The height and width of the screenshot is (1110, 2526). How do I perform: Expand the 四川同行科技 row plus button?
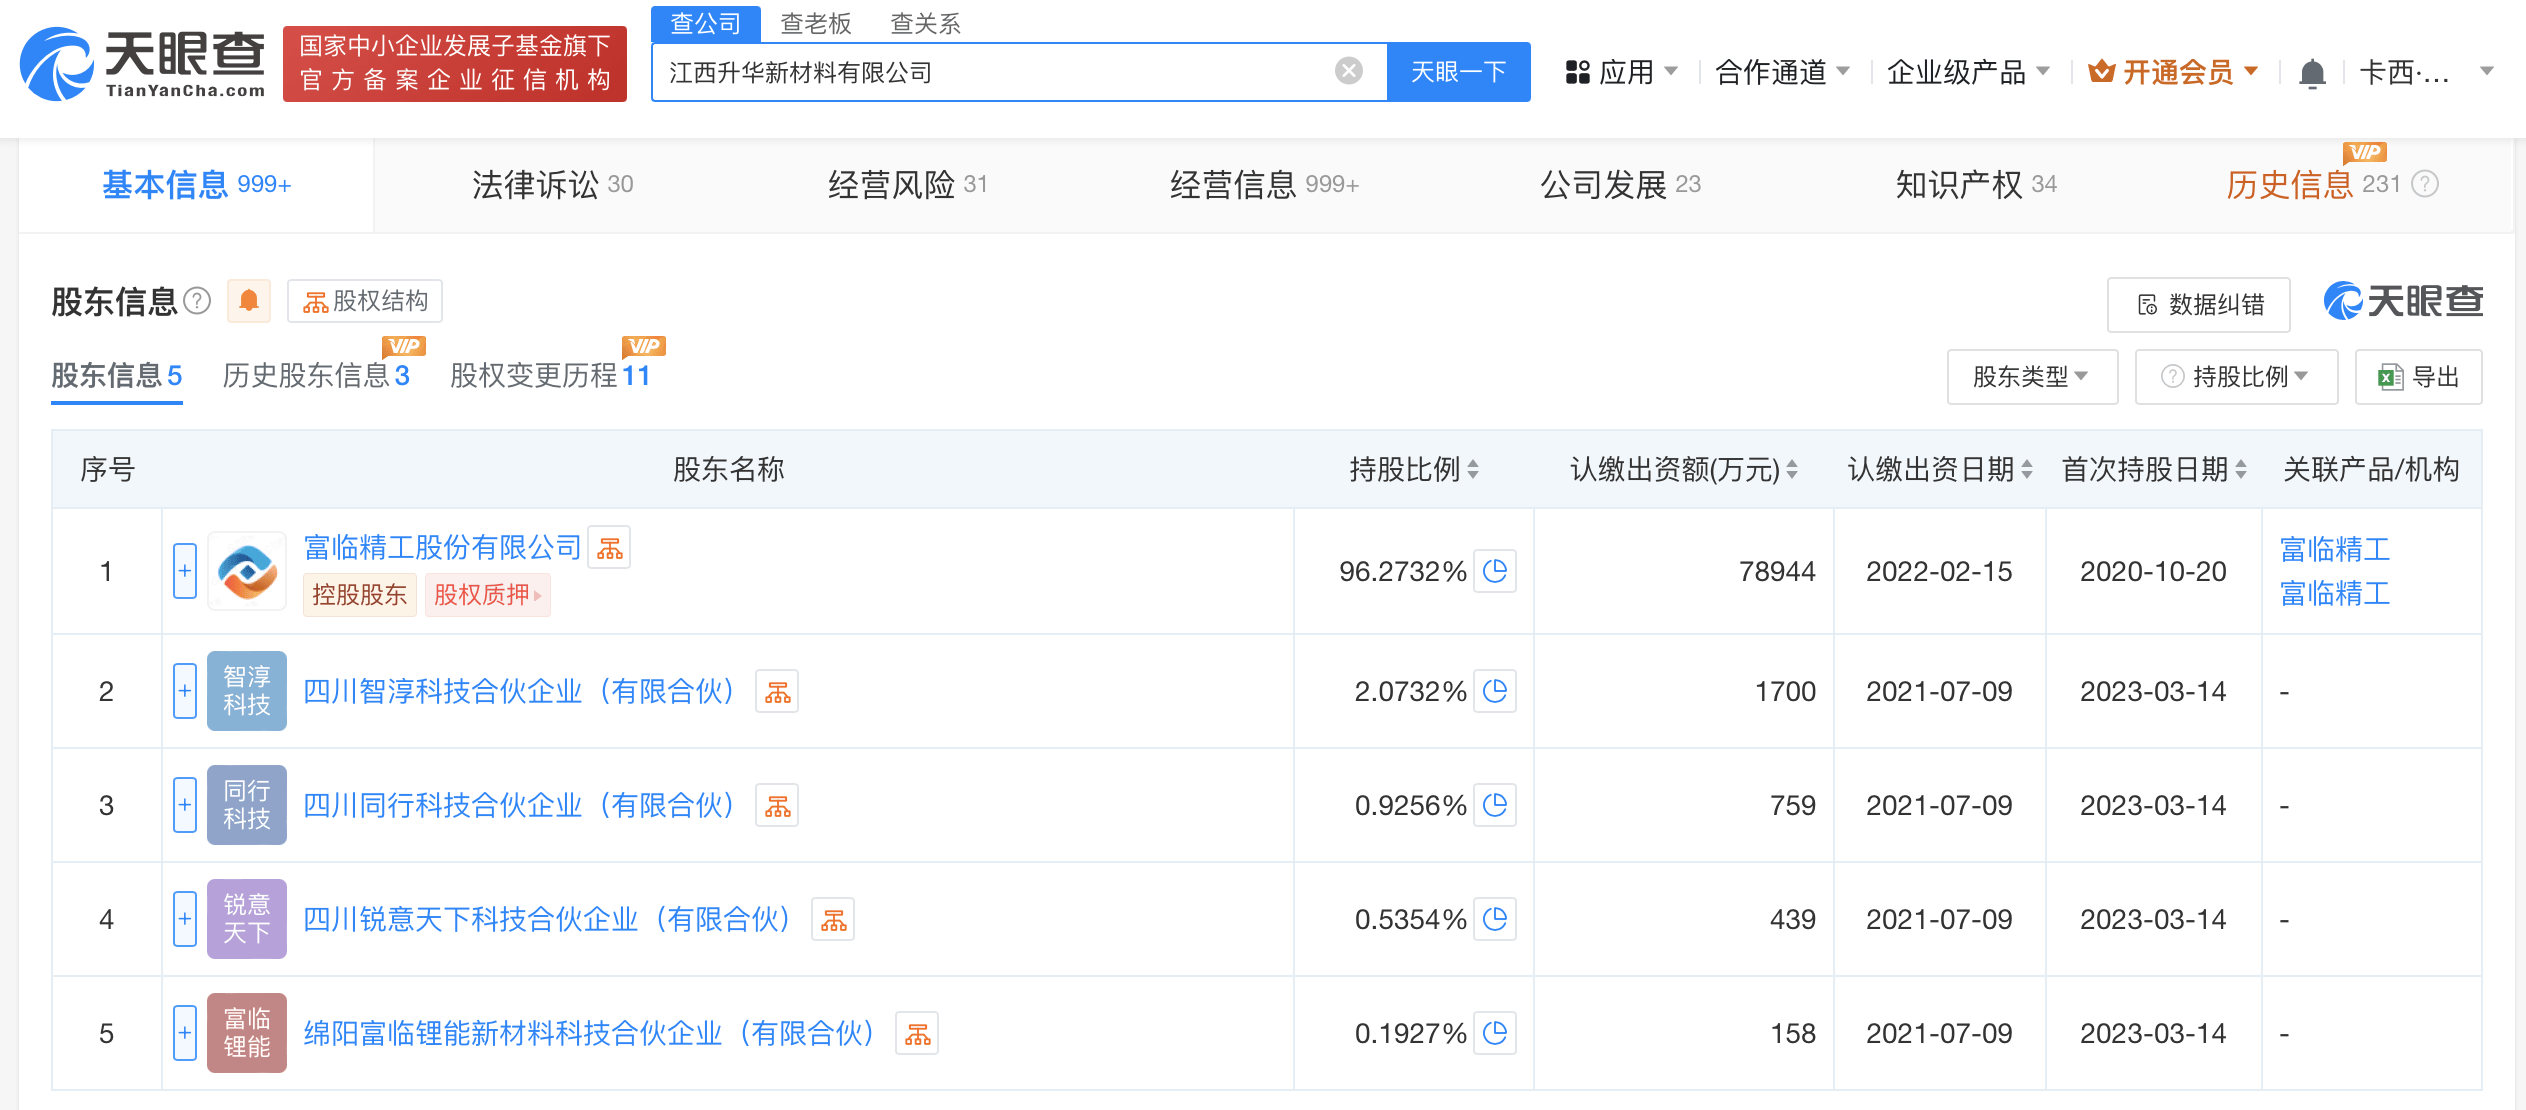[185, 805]
